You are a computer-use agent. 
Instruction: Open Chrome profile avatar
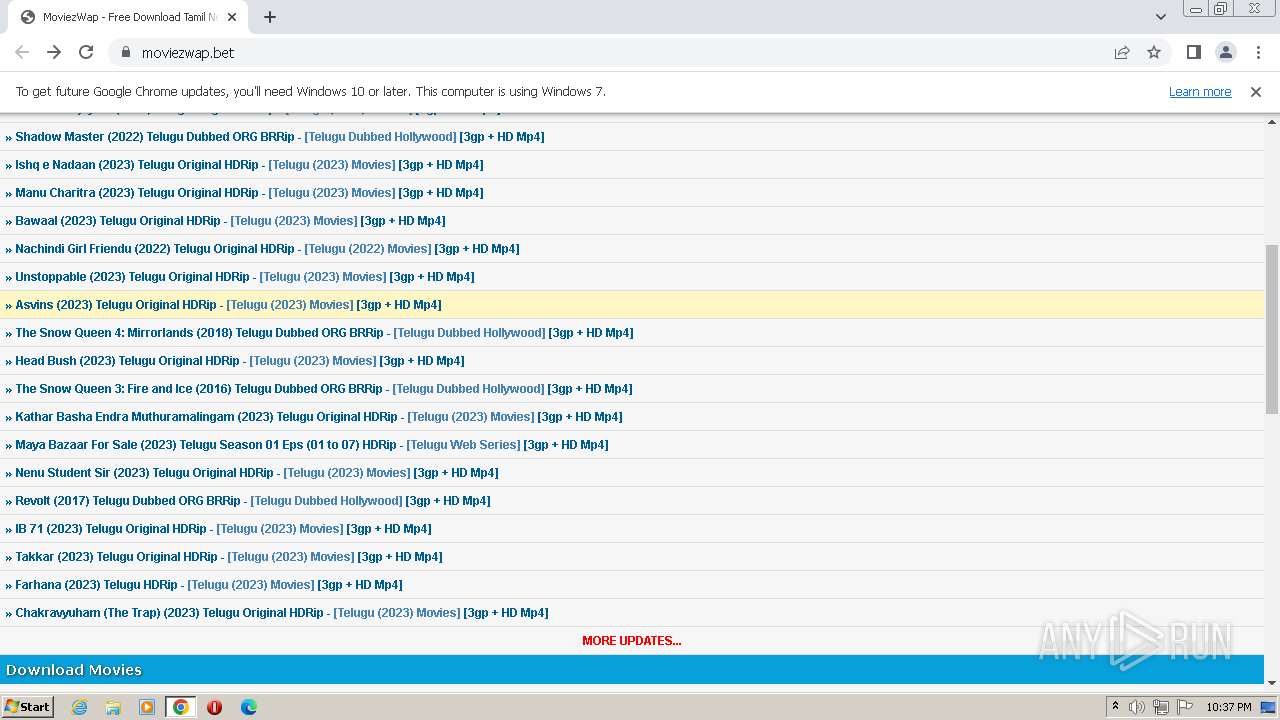click(x=1225, y=52)
